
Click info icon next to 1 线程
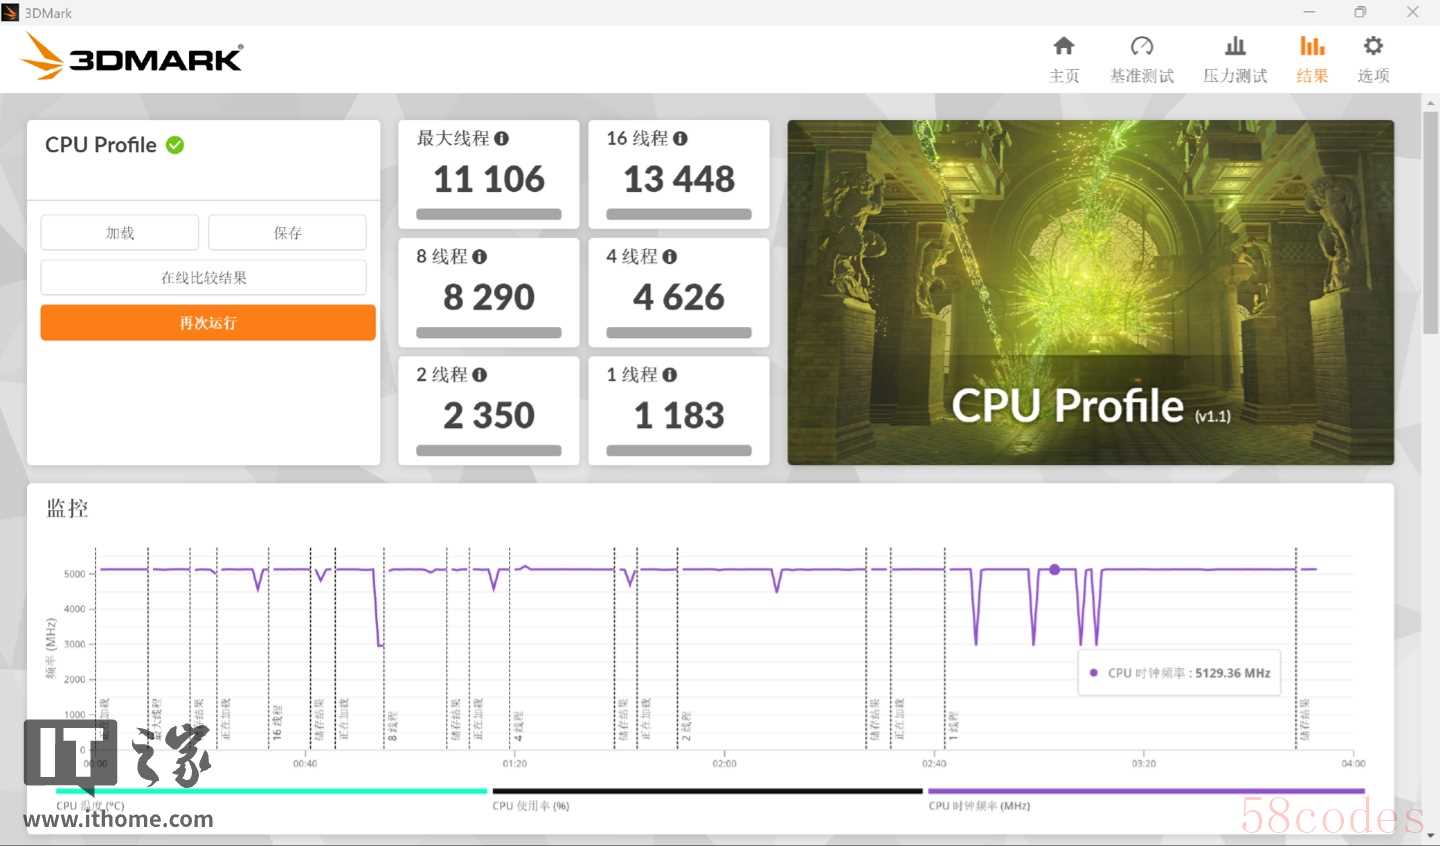coord(670,375)
